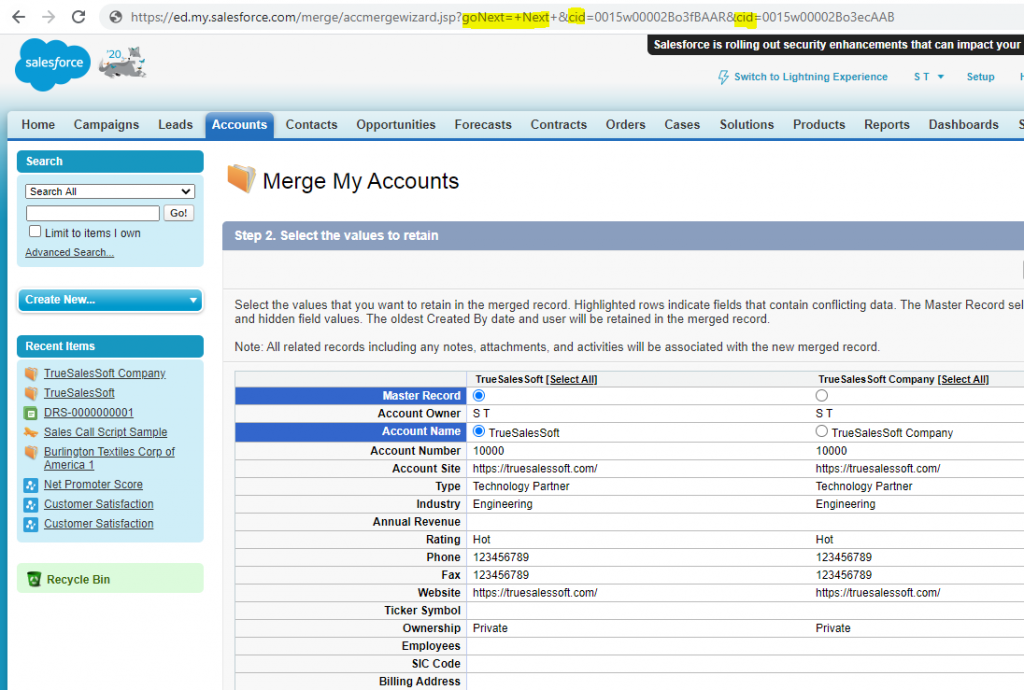
Task: Click Switch to Lightning Experience link
Action: [810, 77]
